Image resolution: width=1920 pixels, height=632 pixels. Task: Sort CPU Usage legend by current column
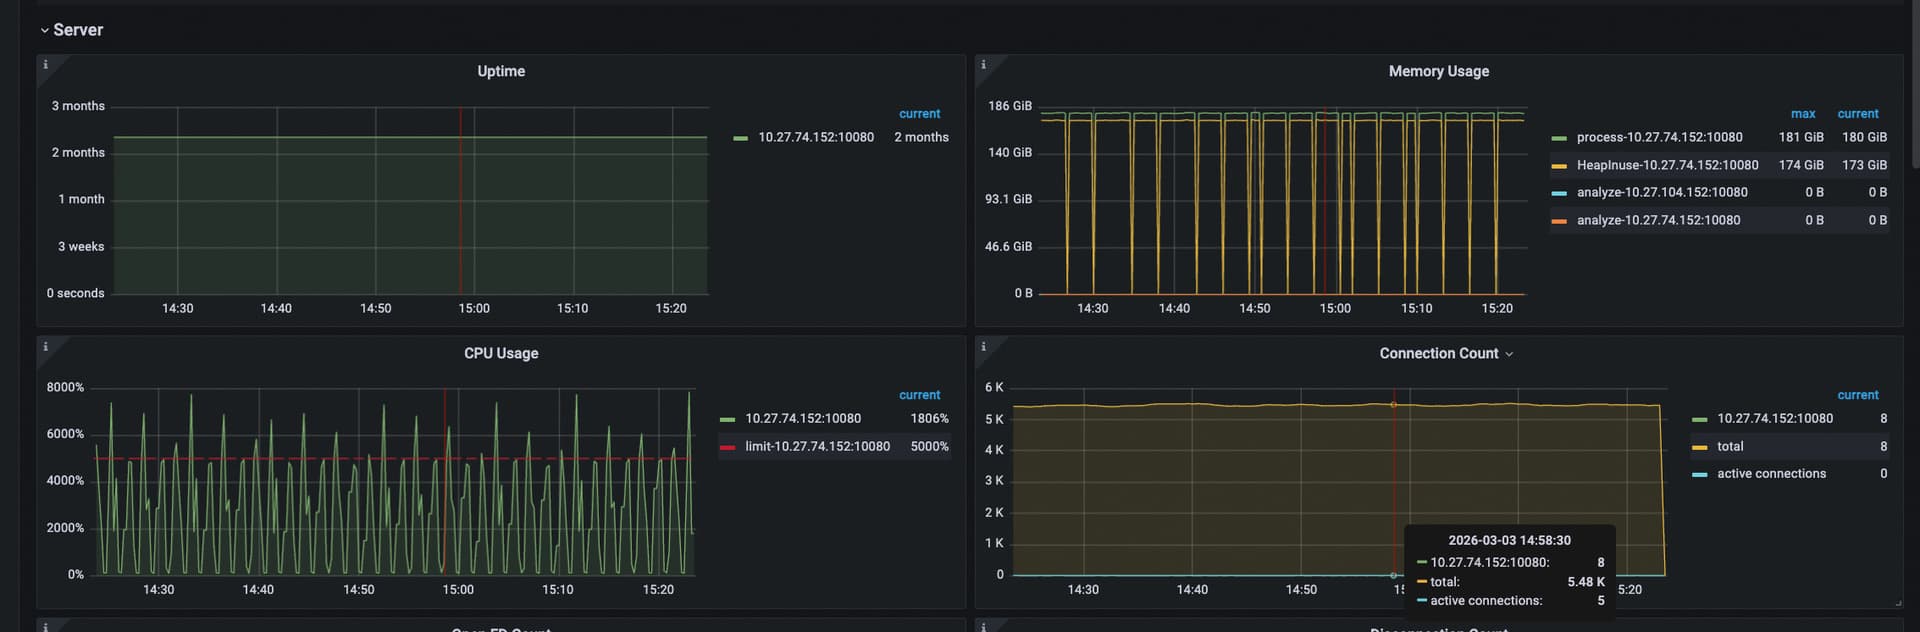tap(919, 395)
